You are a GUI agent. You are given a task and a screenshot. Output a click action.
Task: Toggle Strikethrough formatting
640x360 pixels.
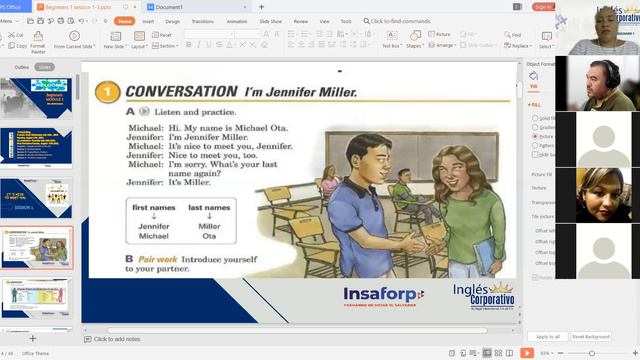(219, 45)
